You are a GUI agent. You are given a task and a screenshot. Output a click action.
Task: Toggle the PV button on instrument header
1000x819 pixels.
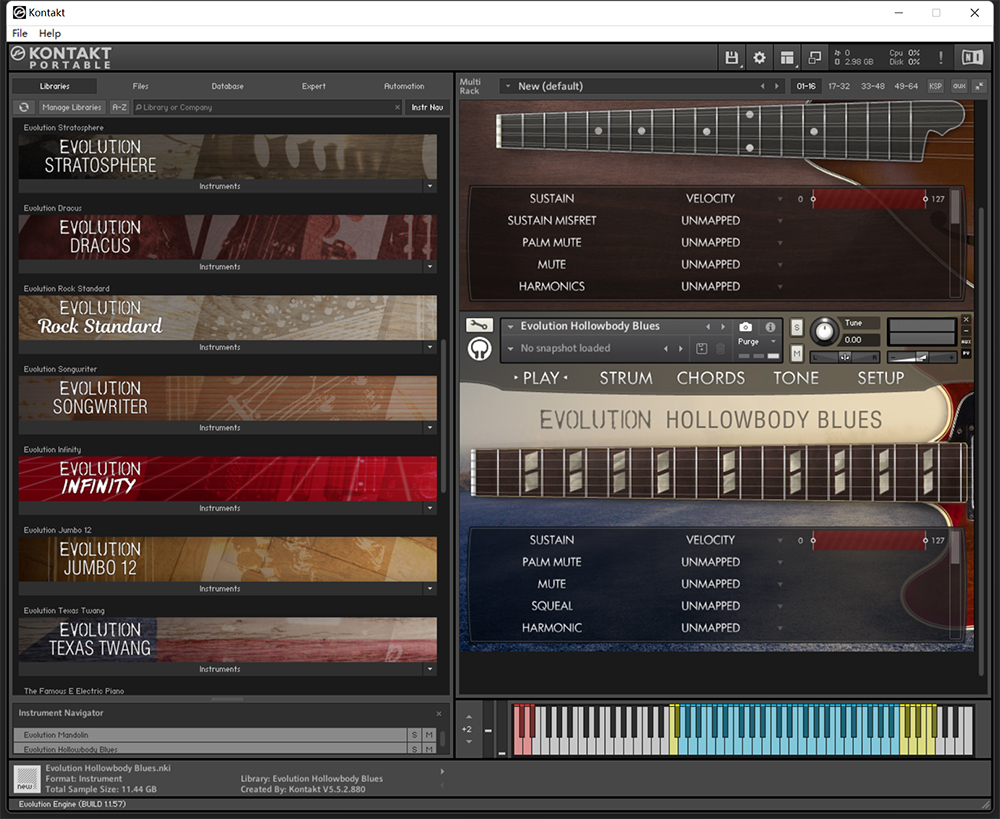966,353
